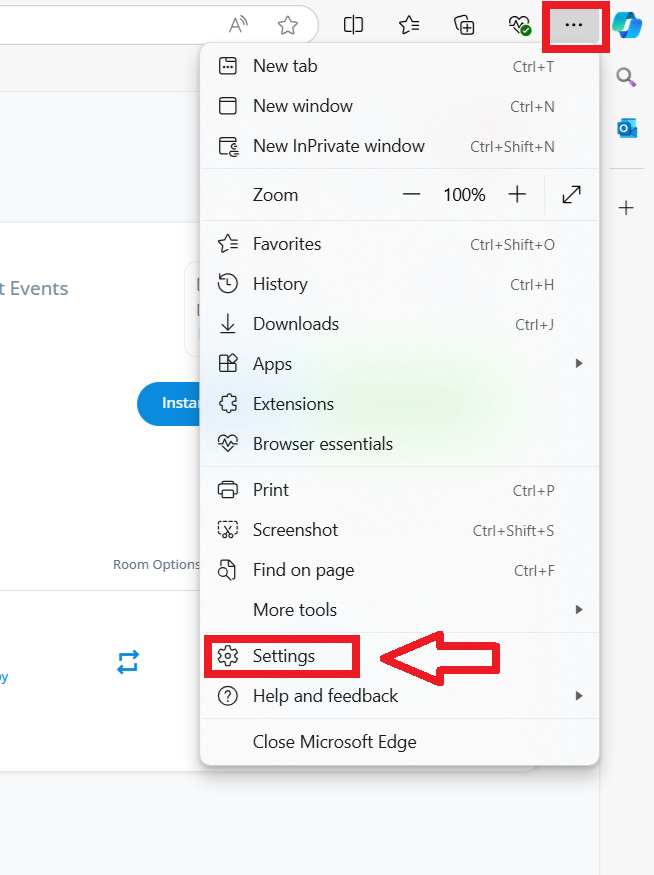
Task: Click the Browser essentials heart icon in toolbar
Action: [x=518, y=25]
